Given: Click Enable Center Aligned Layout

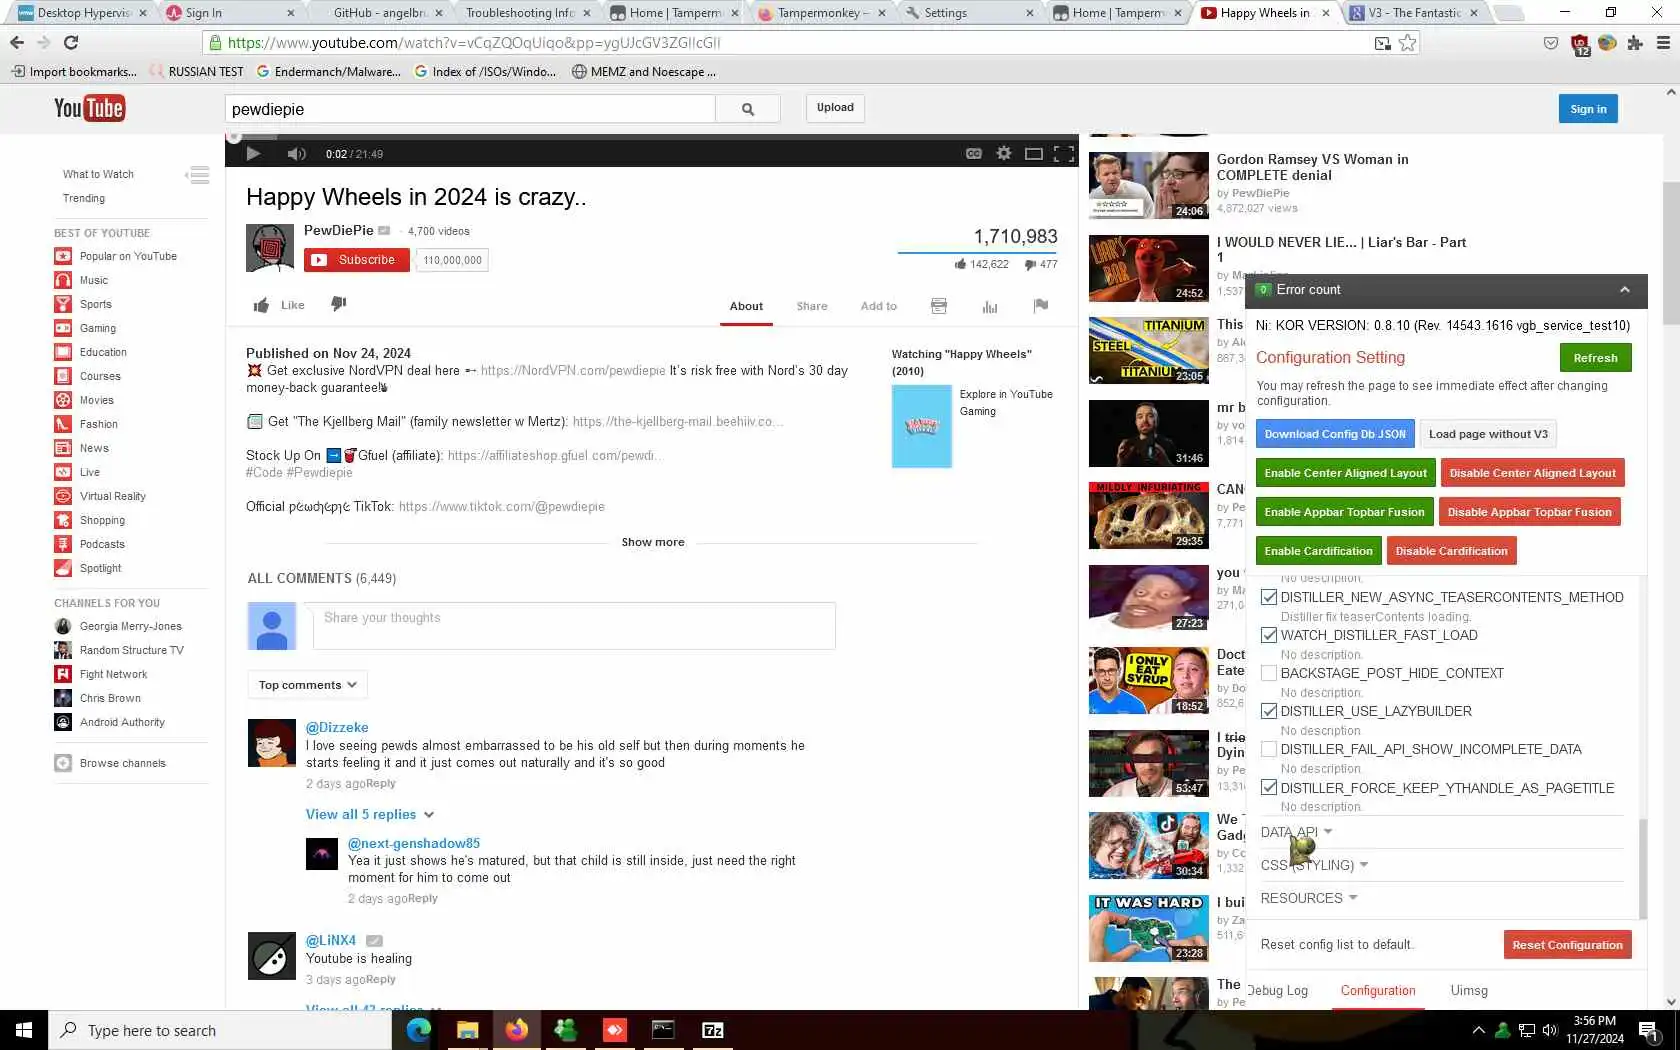Looking at the screenshot, I should (1346, 473).
